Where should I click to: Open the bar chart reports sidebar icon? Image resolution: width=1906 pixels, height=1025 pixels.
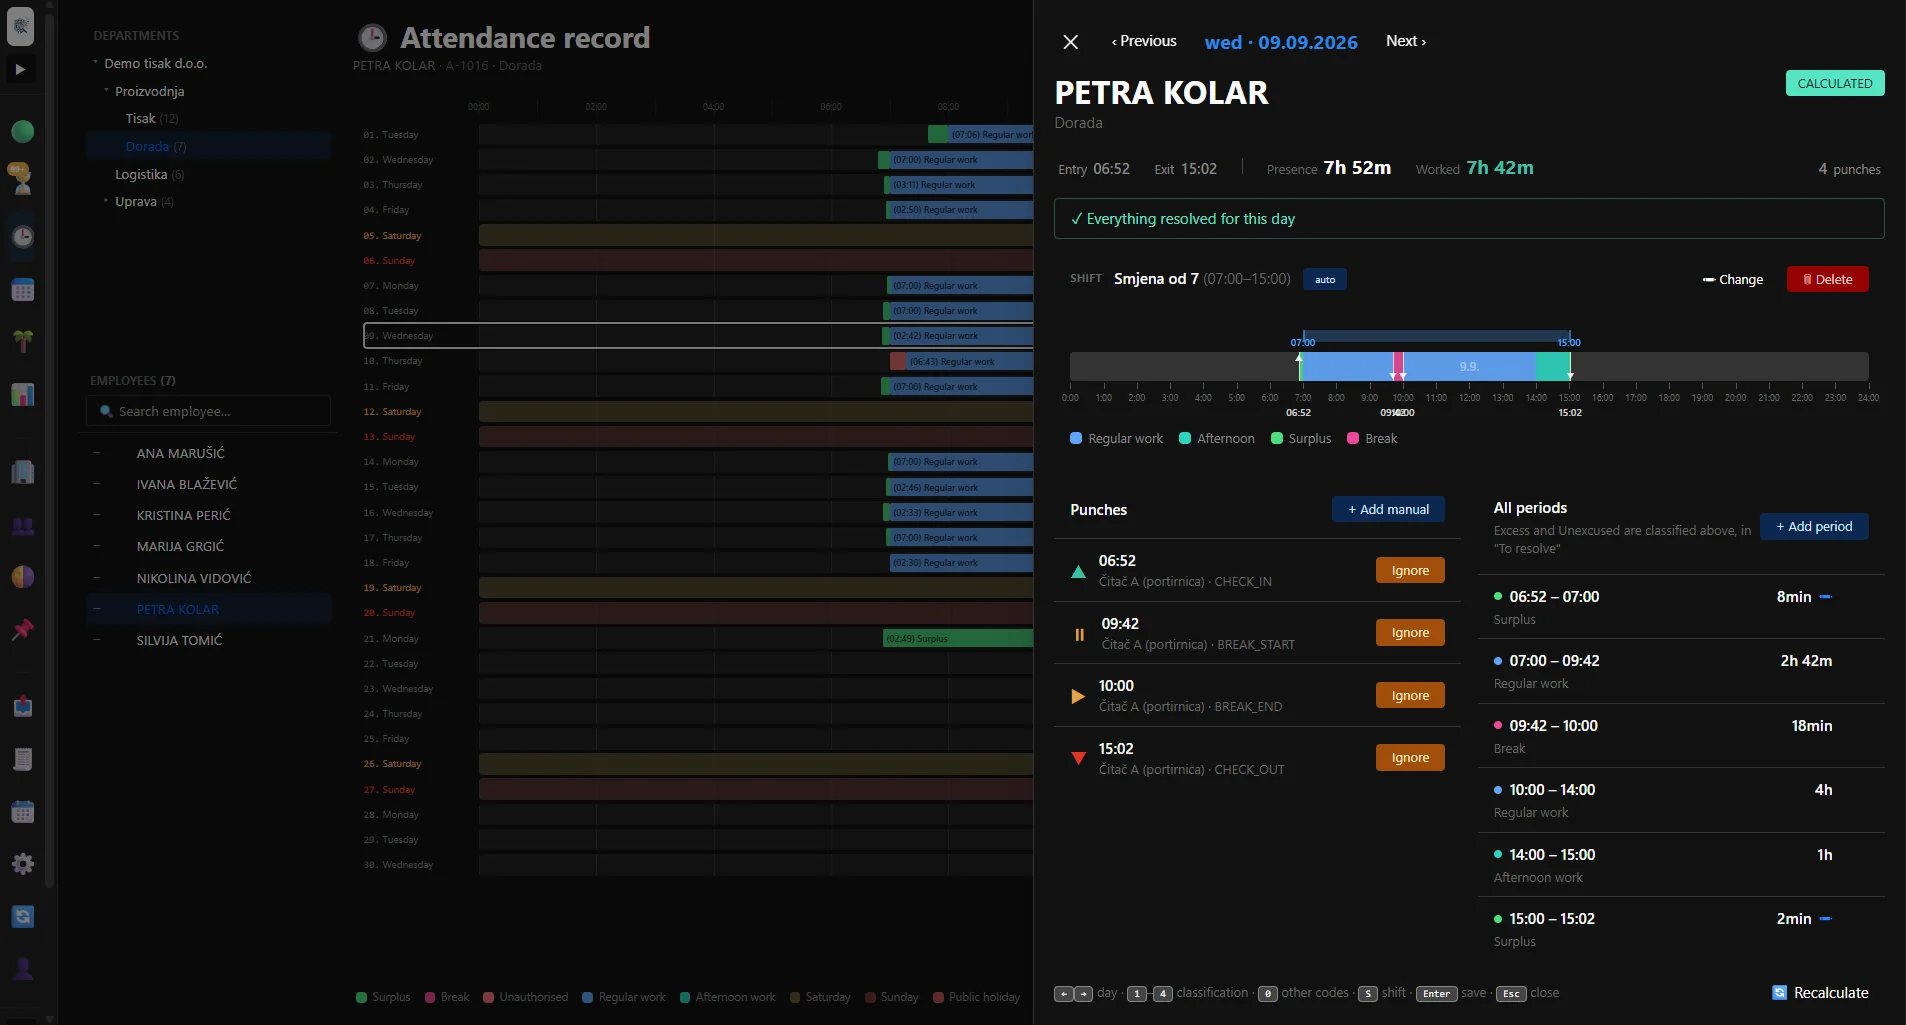pos(22,394)
